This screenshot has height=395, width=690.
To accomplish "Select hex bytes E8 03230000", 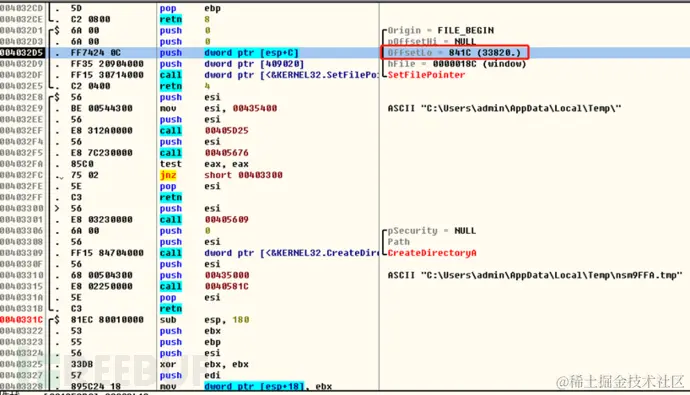I will [x=101, y=219].
